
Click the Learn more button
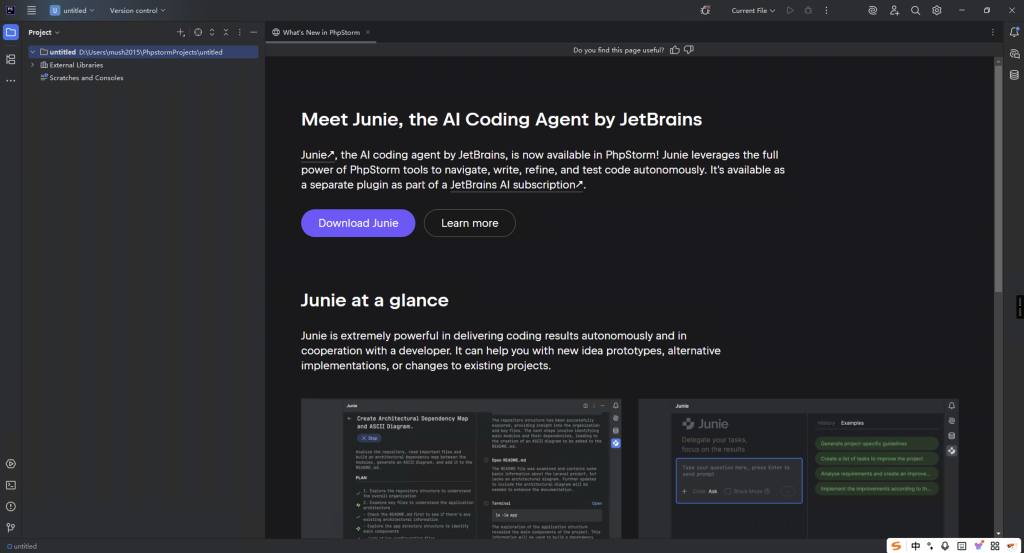tap(470, 223)
